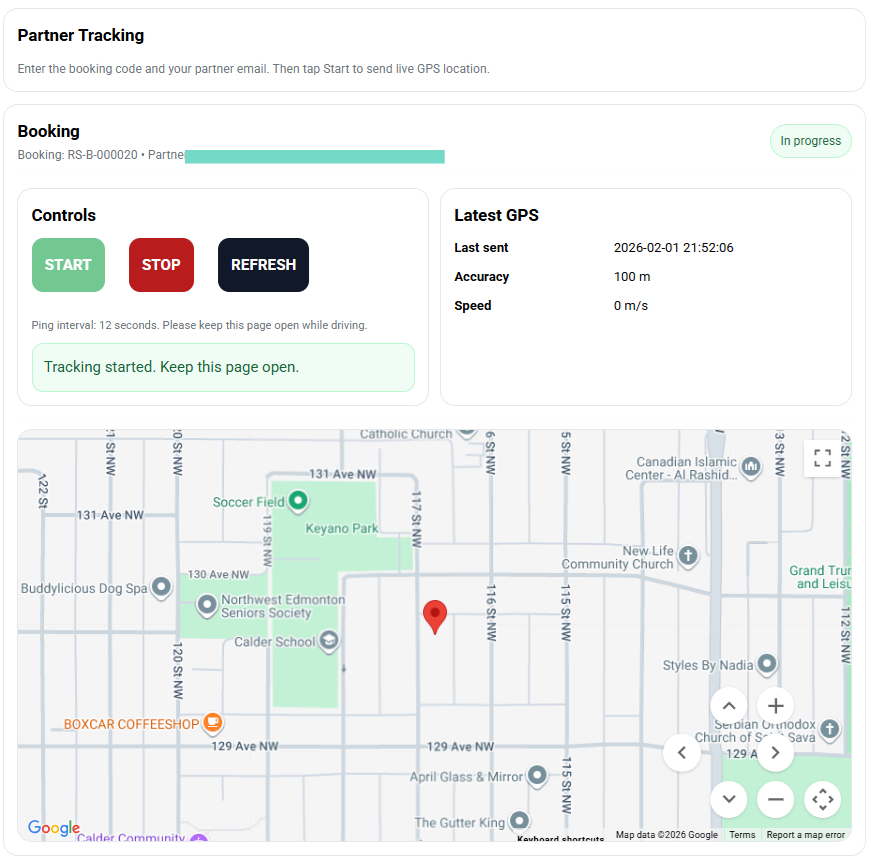This screenshot has width=871, height=867.
Task: Click the Map data ©2026 Google text
Action: (667, 835)
